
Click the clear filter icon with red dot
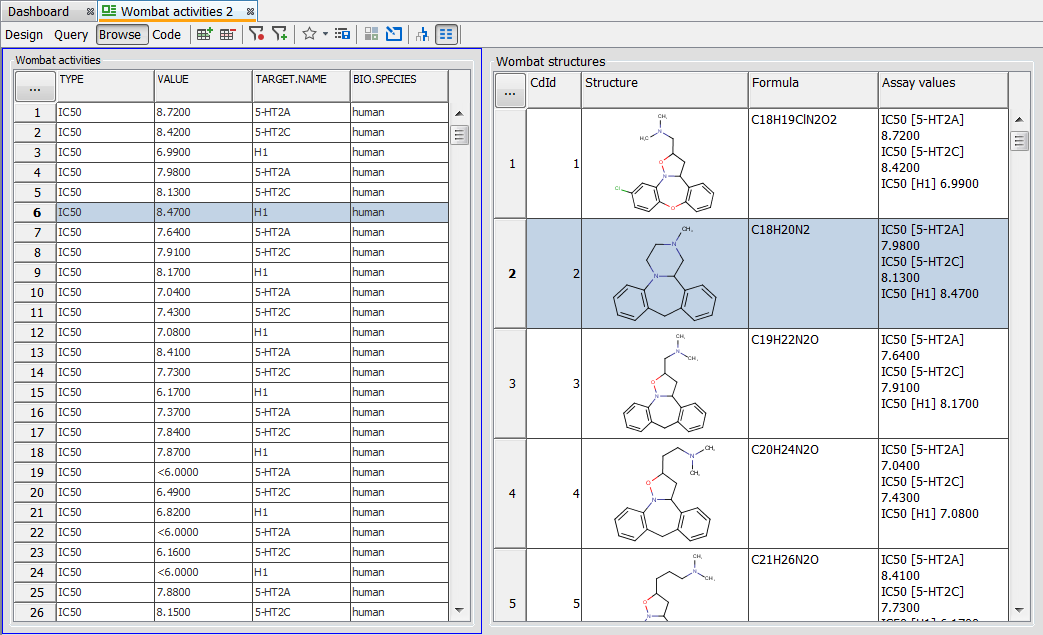[x=256, y=34]
